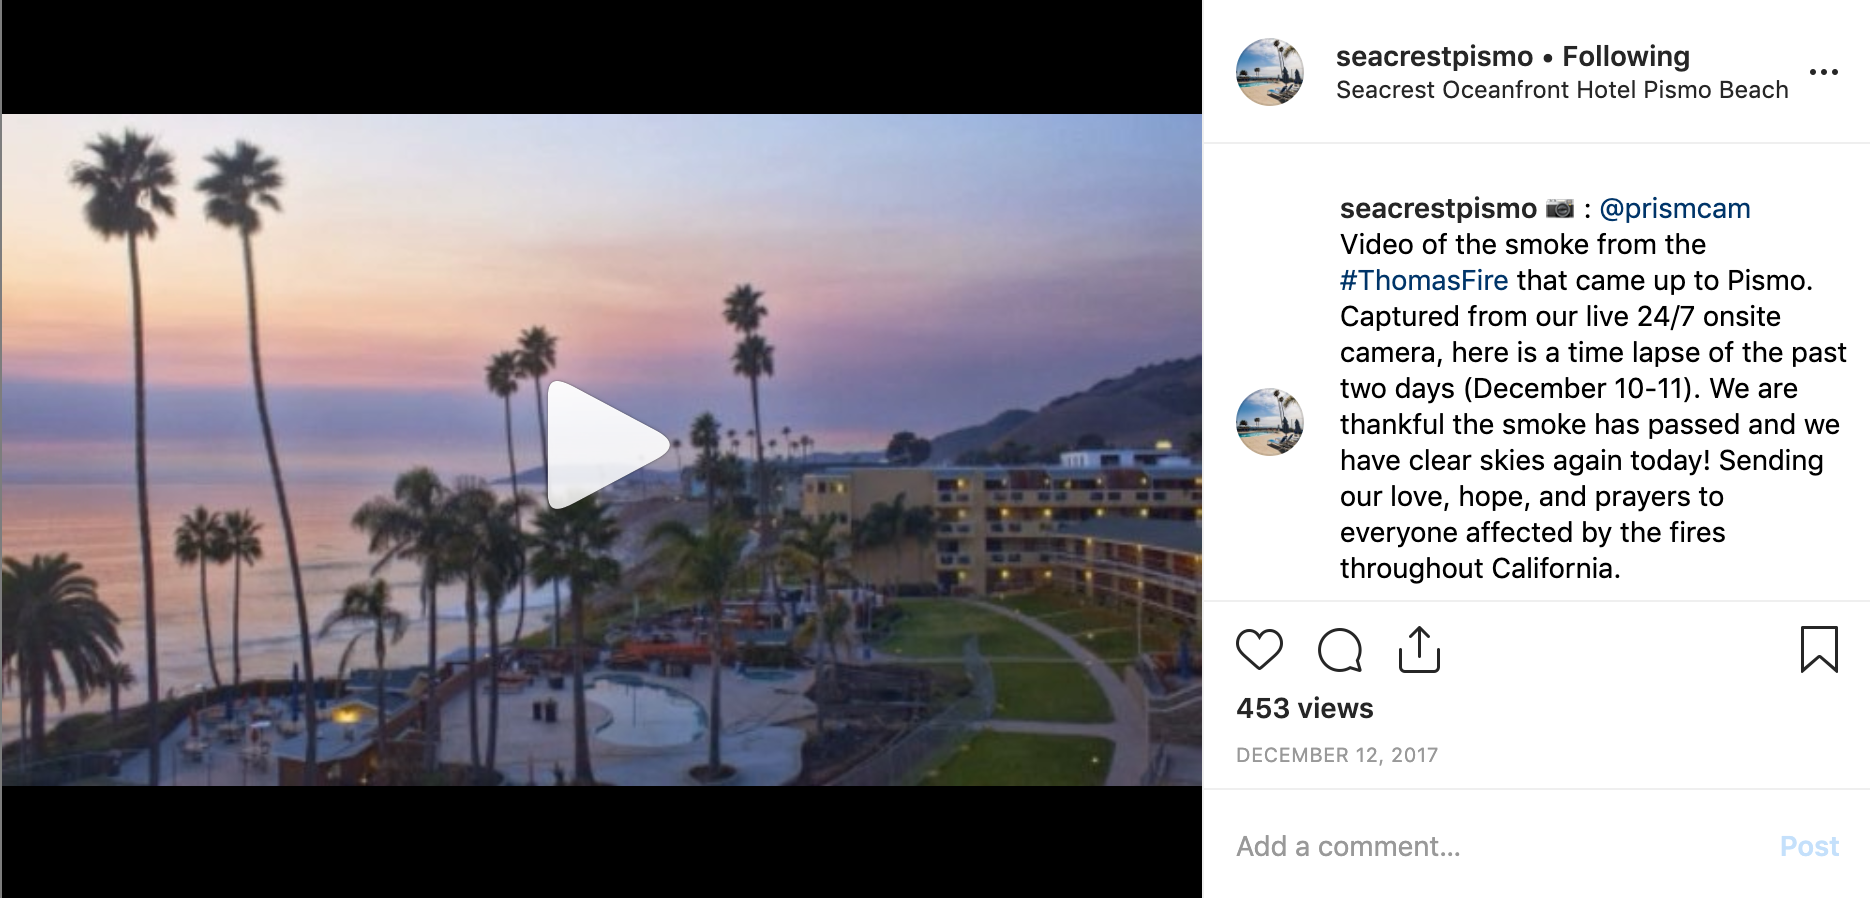The height and width of the screenshot is (898, 1870).
Task: Open the three-dot more options menu
Action: click(x=1824, y=72)
